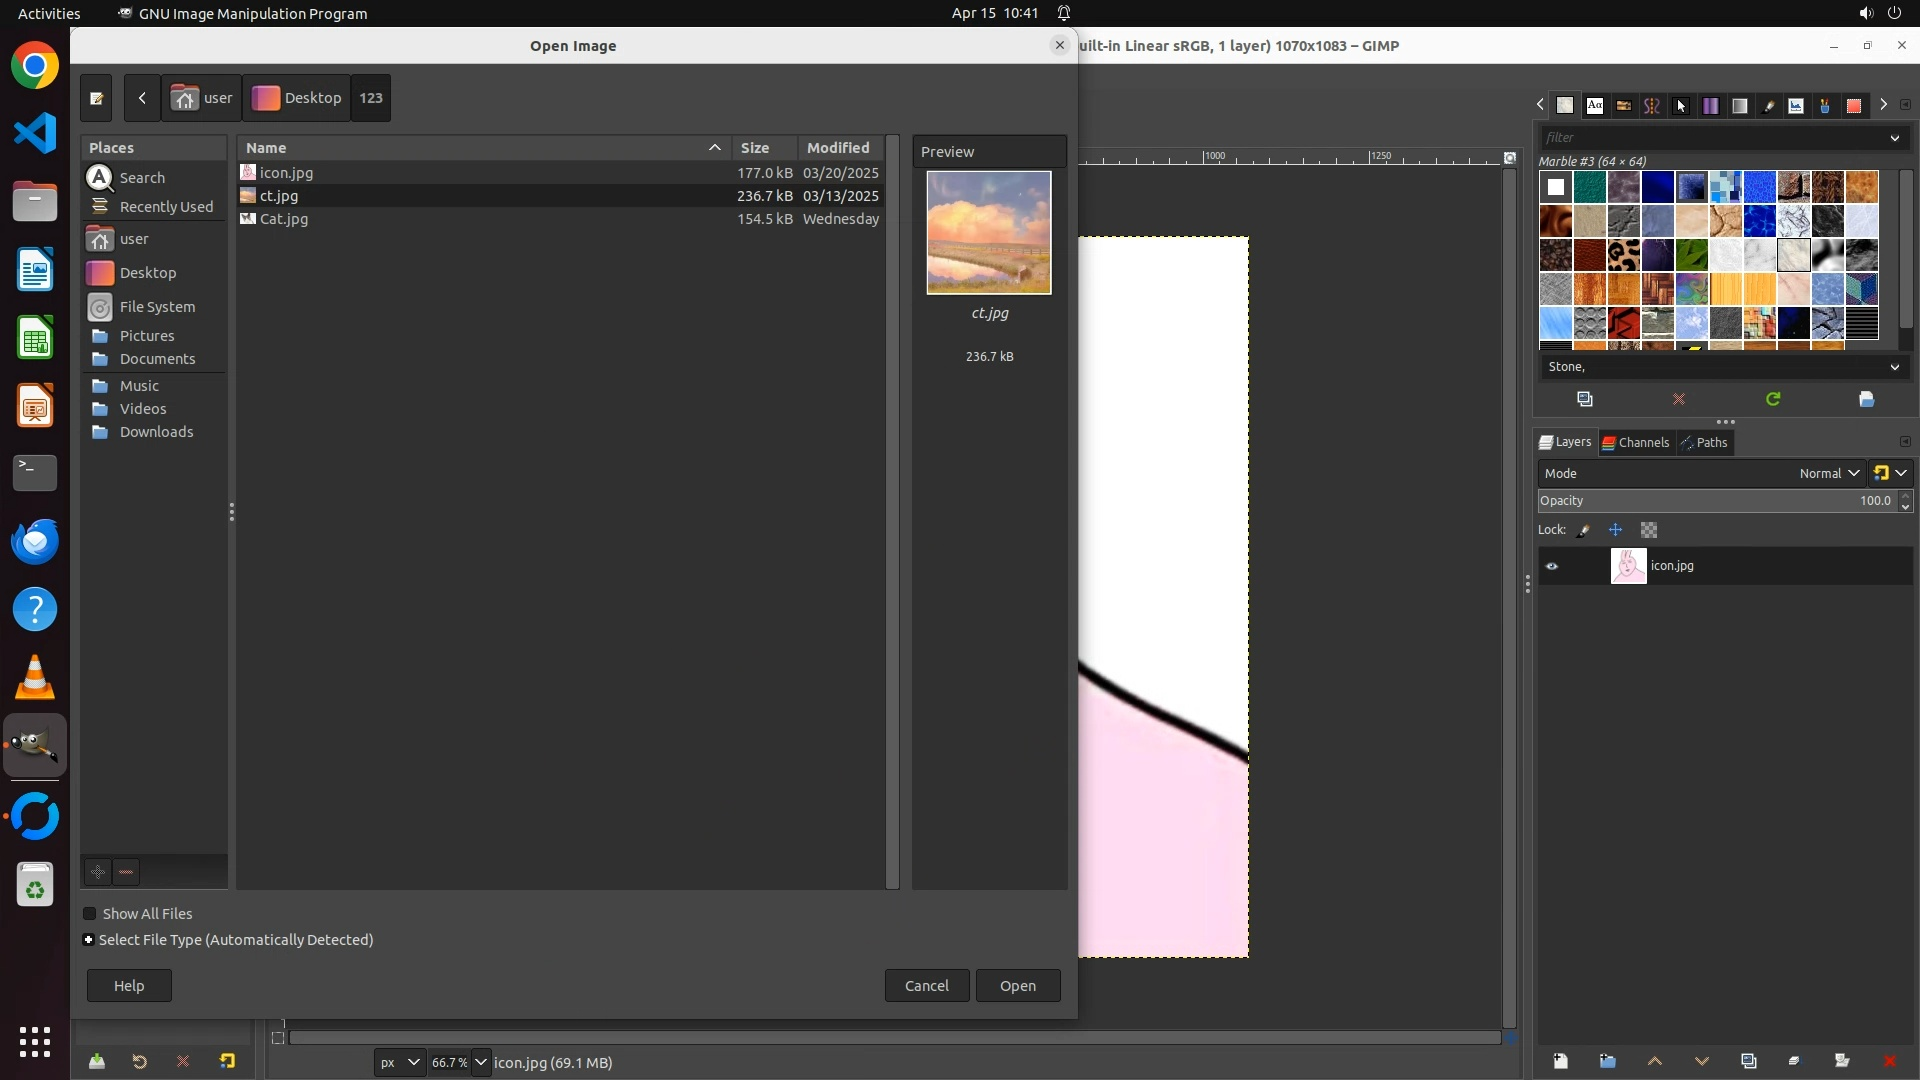Toggle the lock alpha channel checkerboard icon
The height and width of the screenshot is (1080, 1920).
(1649, 530)
